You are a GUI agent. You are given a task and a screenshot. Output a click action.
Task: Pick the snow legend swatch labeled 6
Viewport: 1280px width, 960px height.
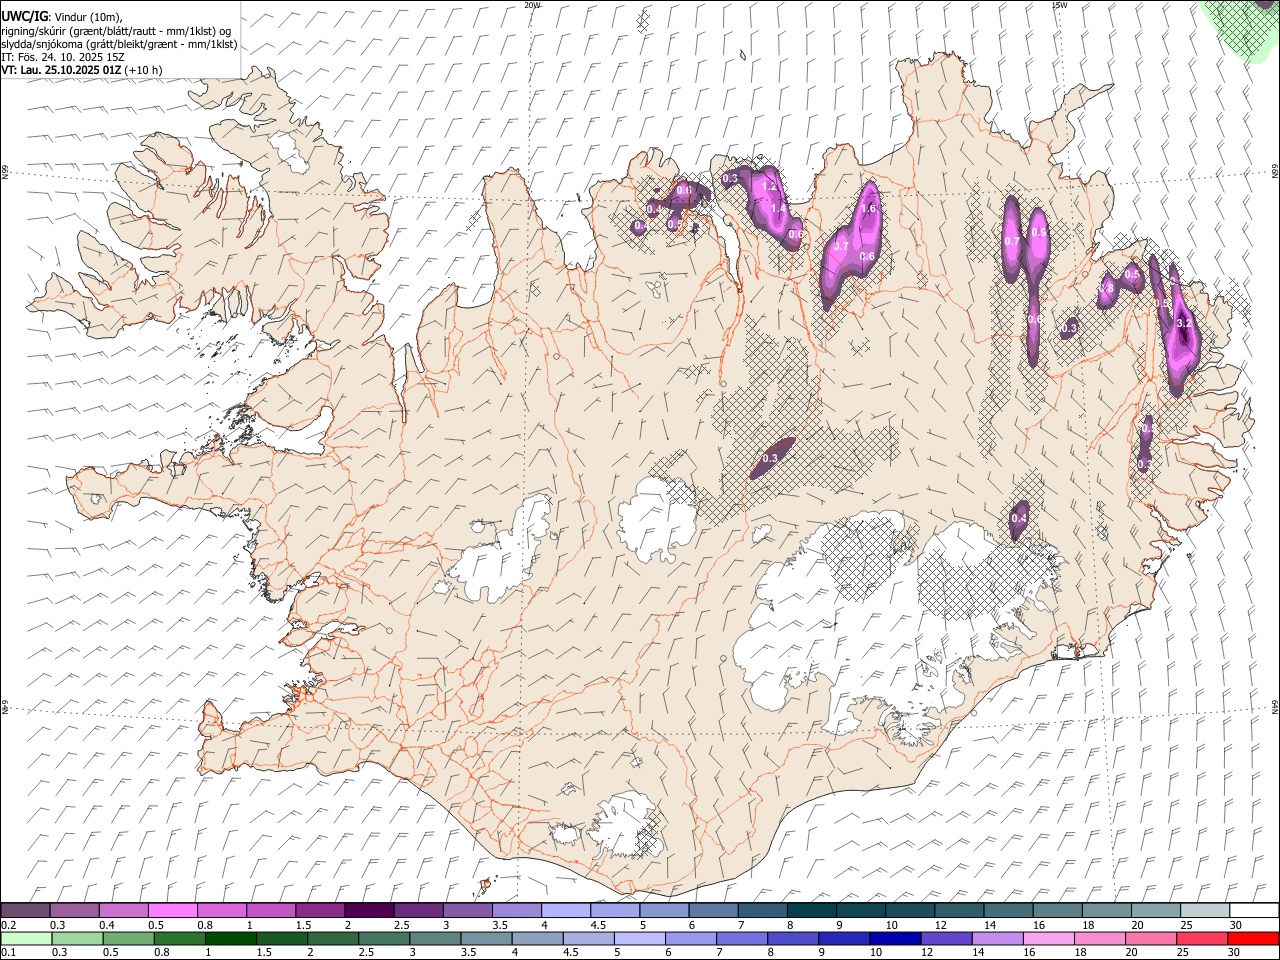click(712, 910)
